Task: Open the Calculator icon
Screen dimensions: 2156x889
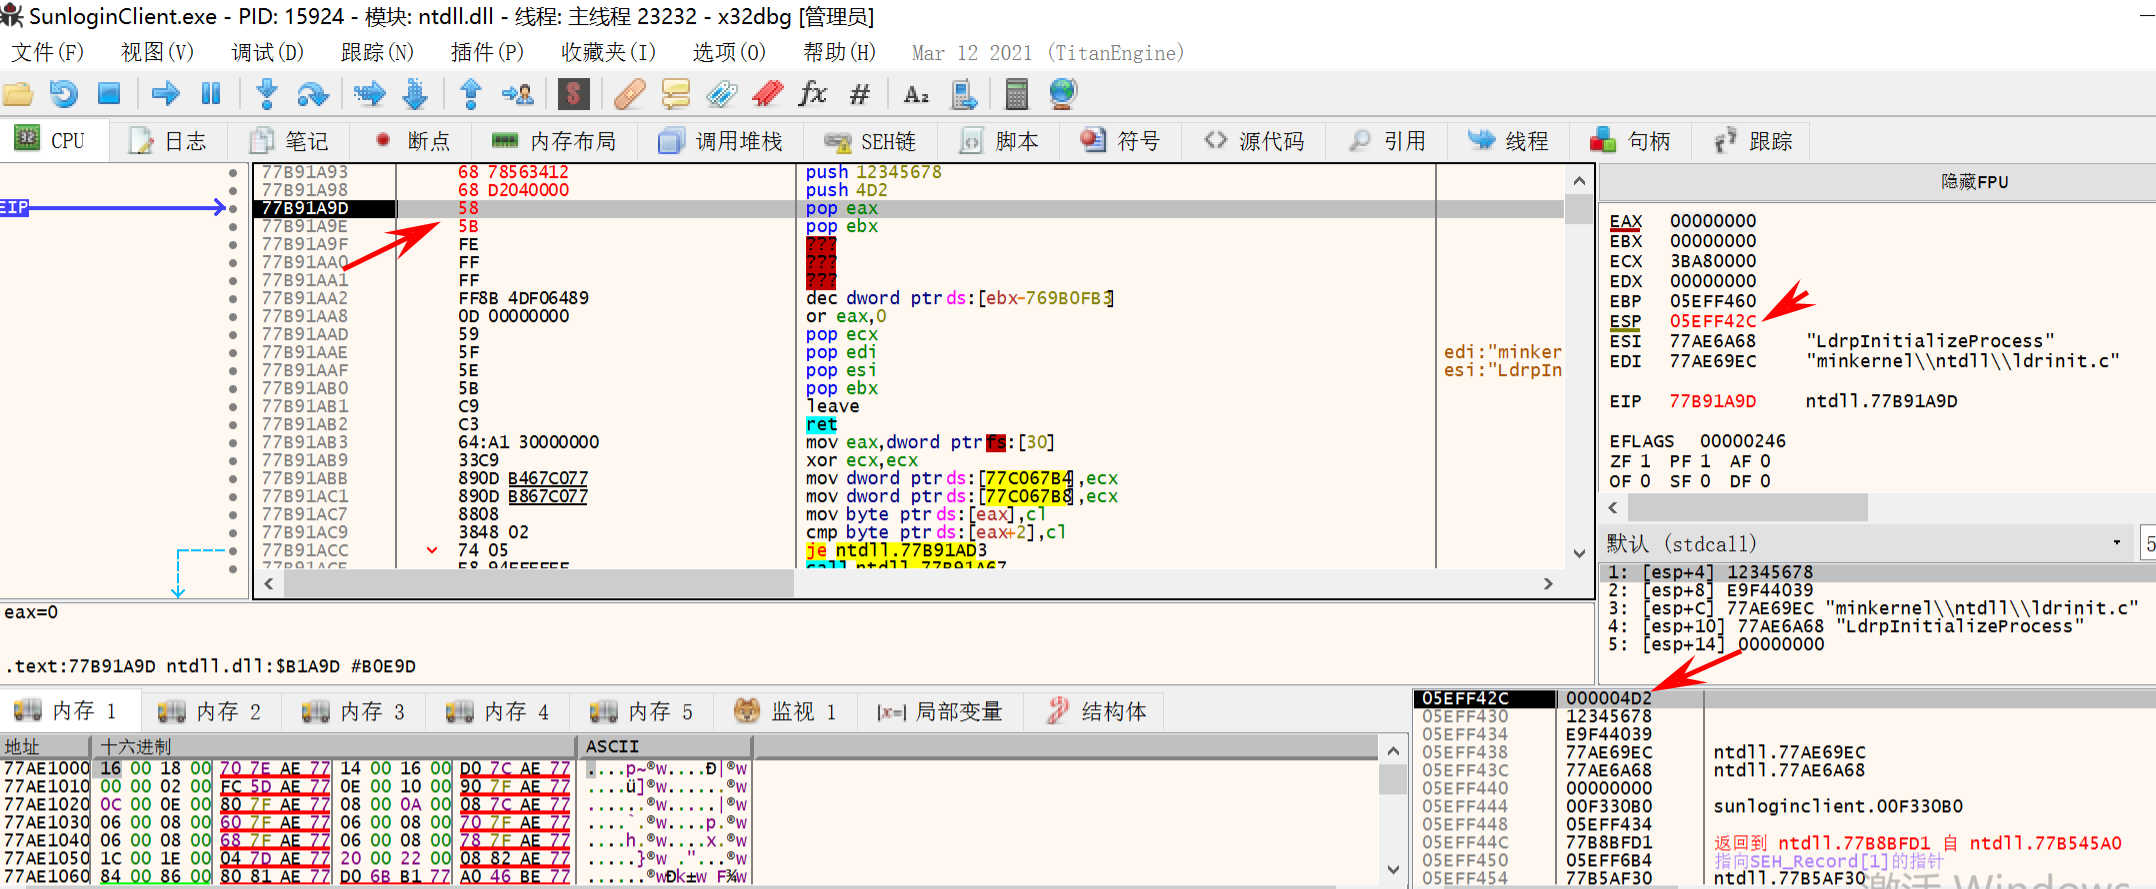Action: coord(1016,94)
